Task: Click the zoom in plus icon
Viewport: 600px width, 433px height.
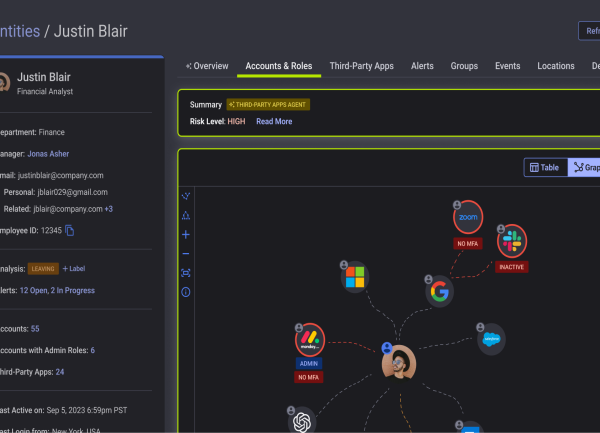Action: (186, 235)
